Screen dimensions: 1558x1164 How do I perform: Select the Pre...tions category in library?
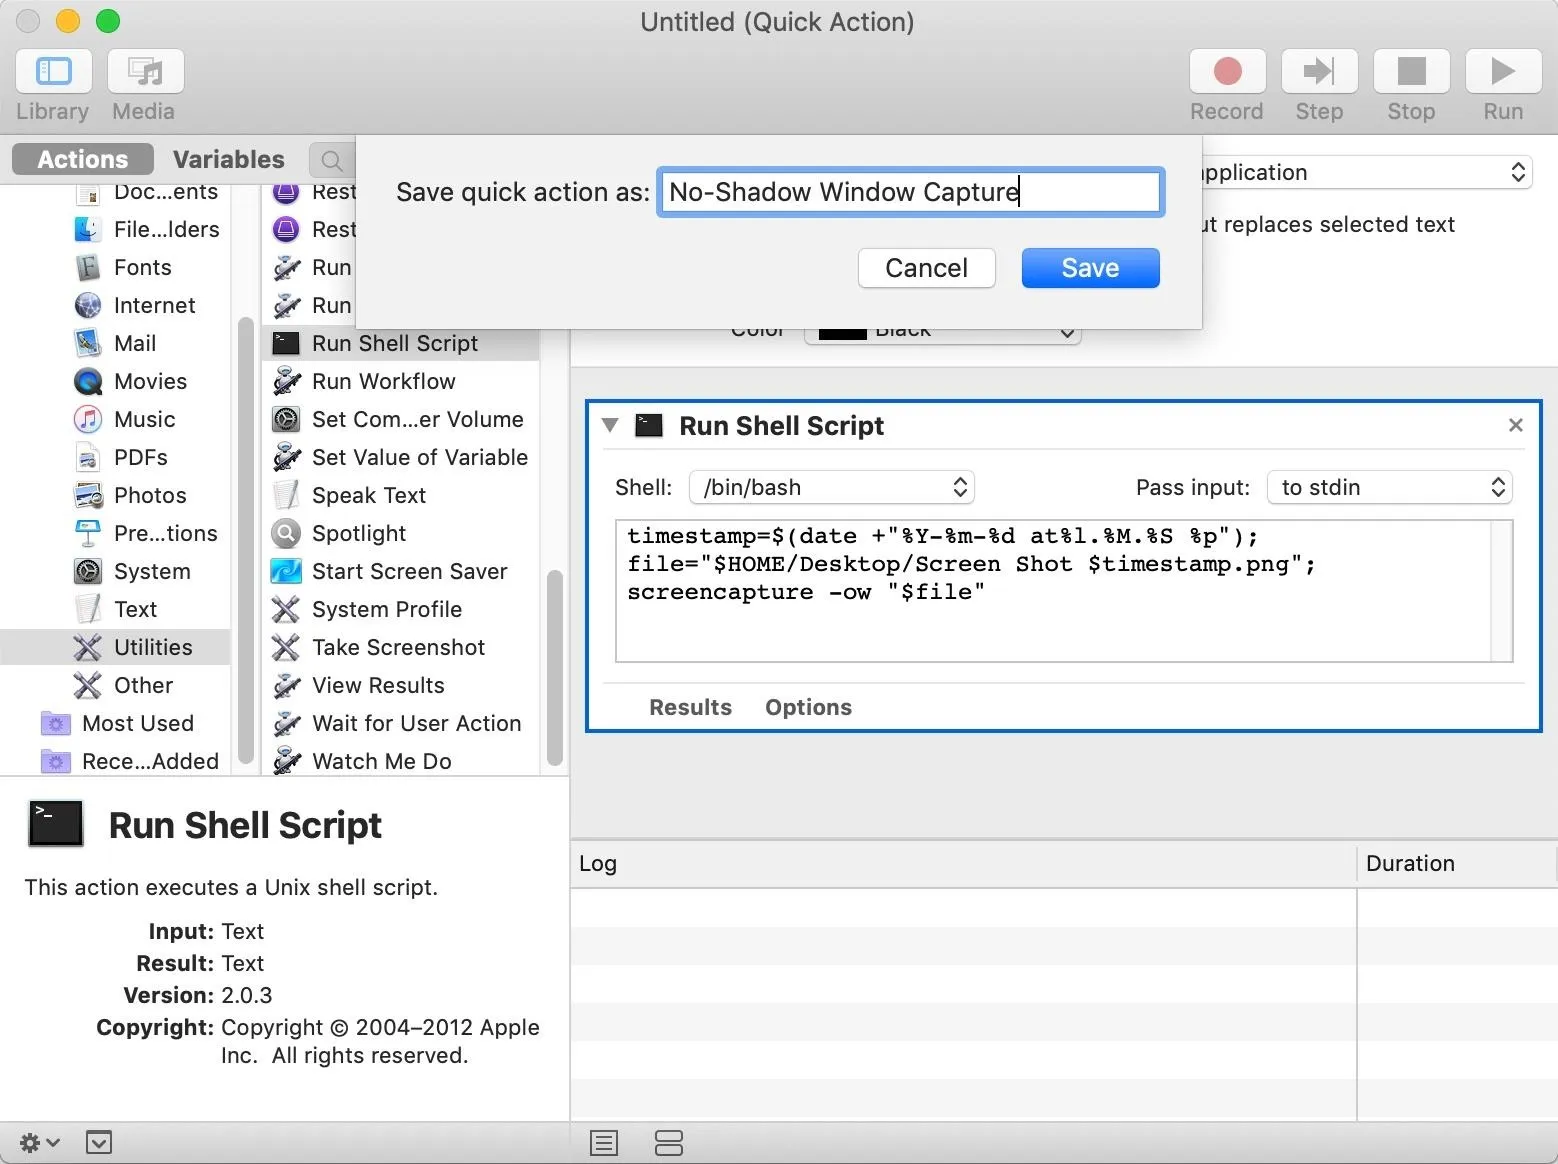pyautogui.click(x=145, y=533)
